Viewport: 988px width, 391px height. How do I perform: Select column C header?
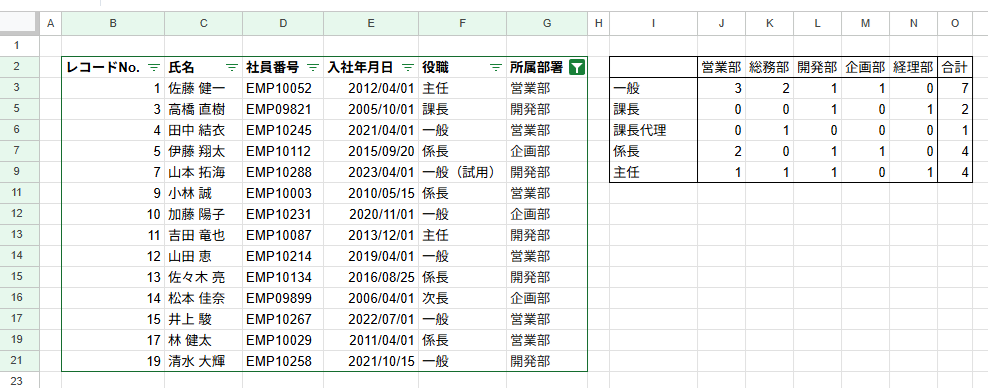pos(204,23)
